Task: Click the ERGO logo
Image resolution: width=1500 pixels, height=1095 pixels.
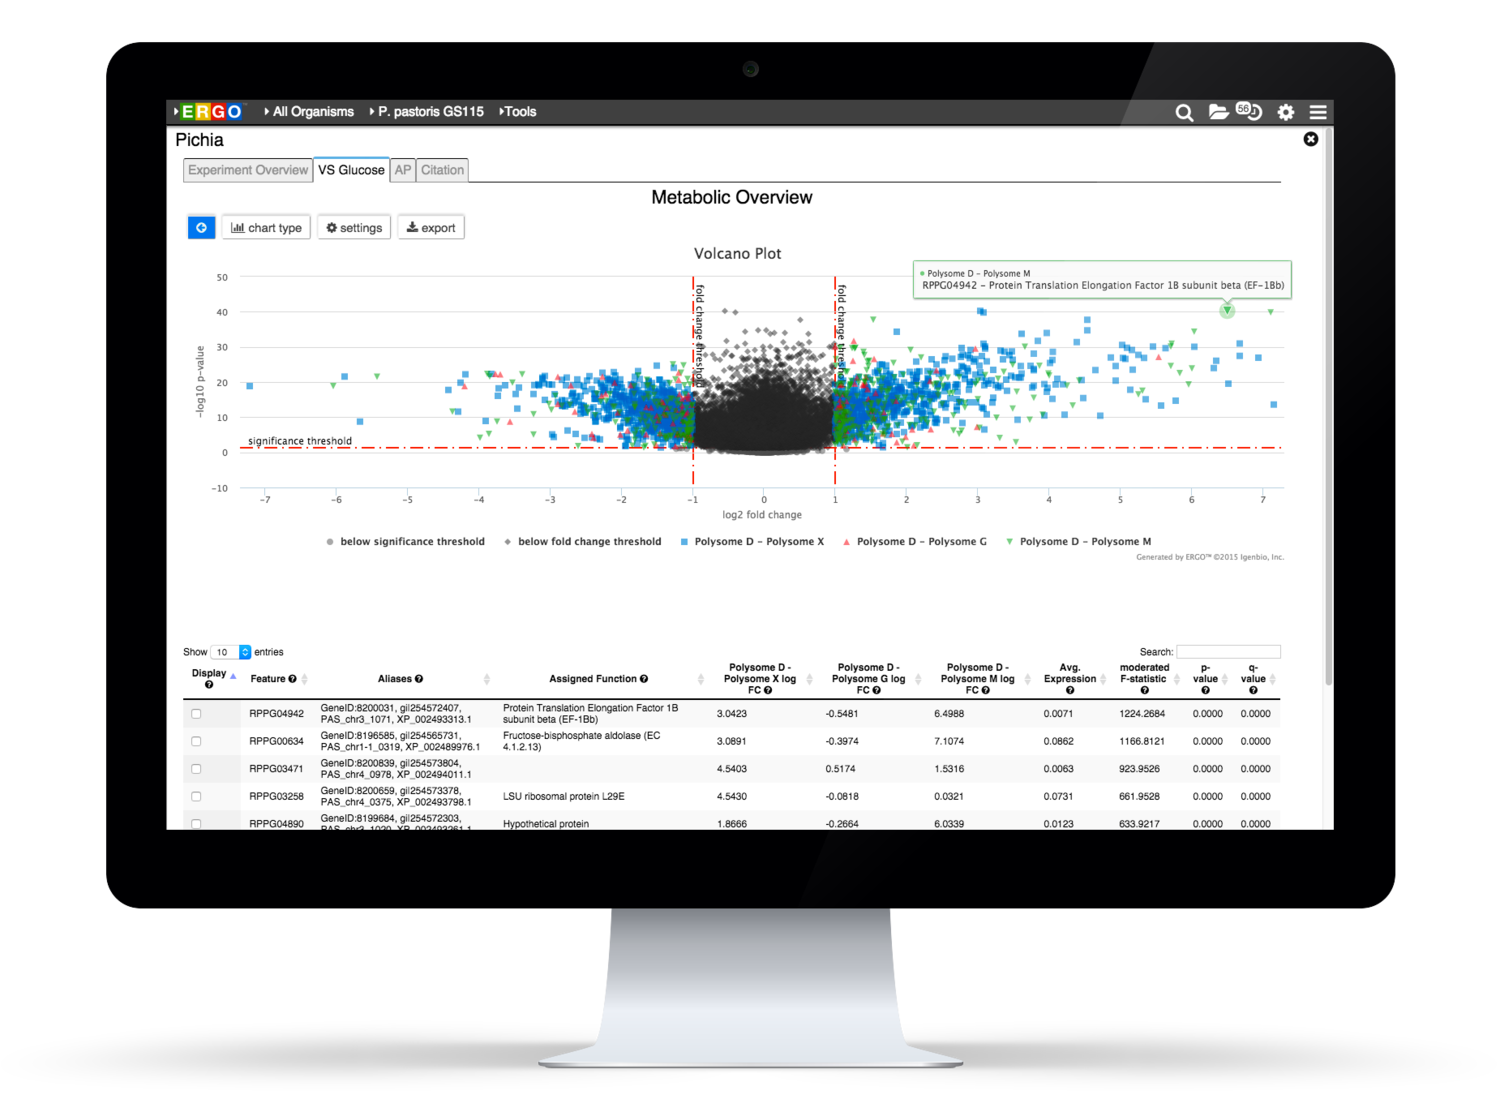Action: (208, 111)
